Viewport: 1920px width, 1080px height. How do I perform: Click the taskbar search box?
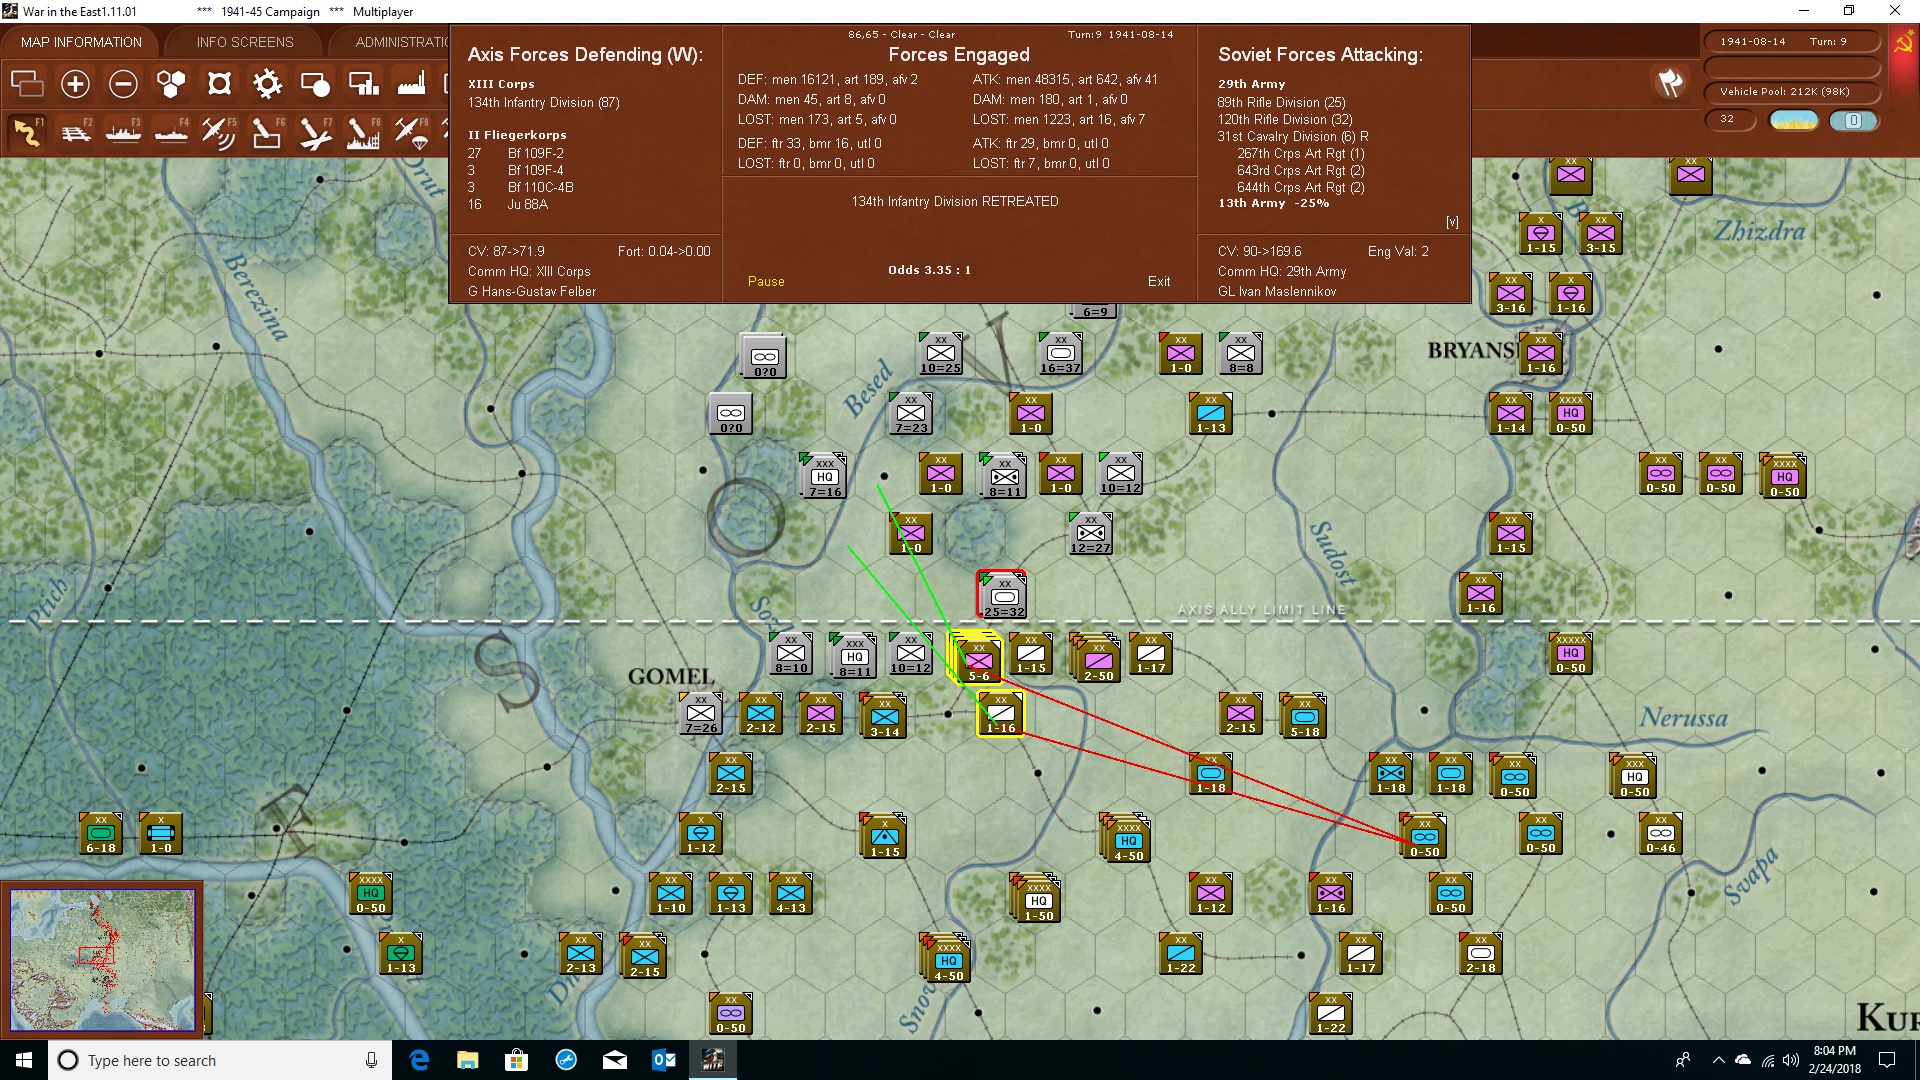(220, 1060)
